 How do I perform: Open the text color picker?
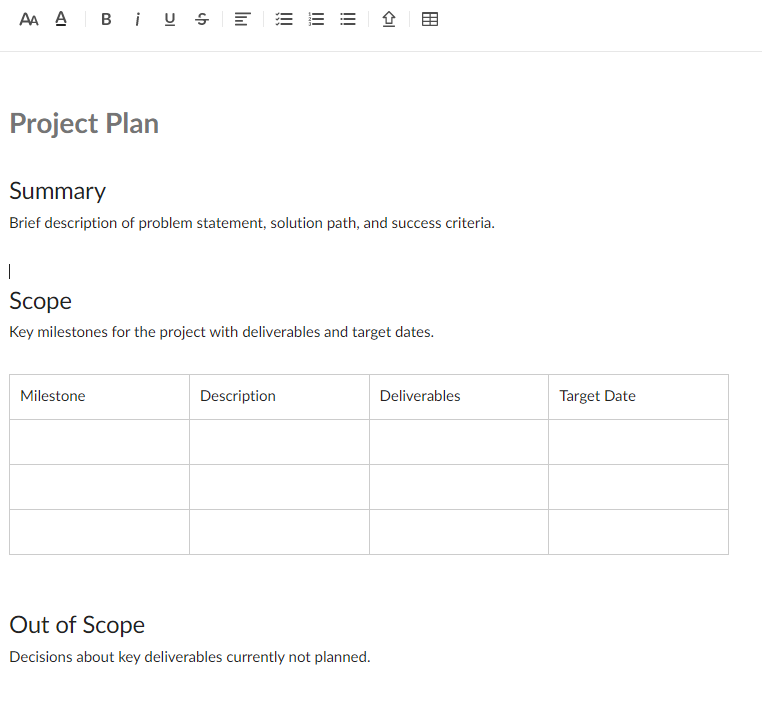point(61,19)
